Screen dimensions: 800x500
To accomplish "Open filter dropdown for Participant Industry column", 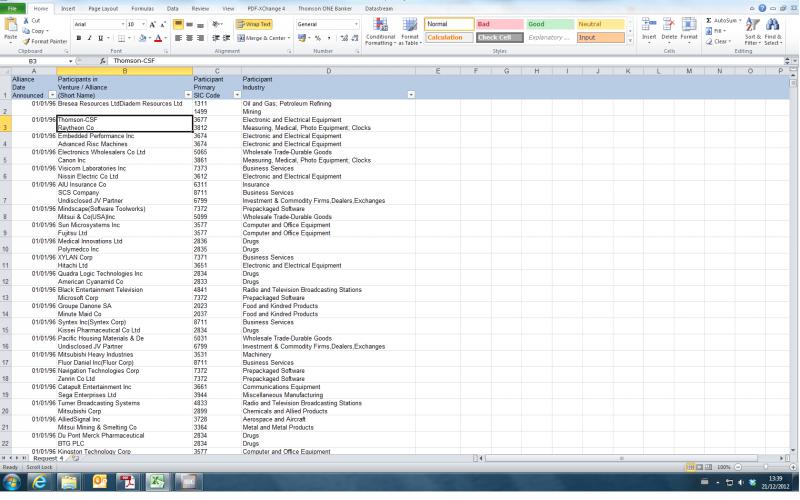I will [x=411, y=95].
